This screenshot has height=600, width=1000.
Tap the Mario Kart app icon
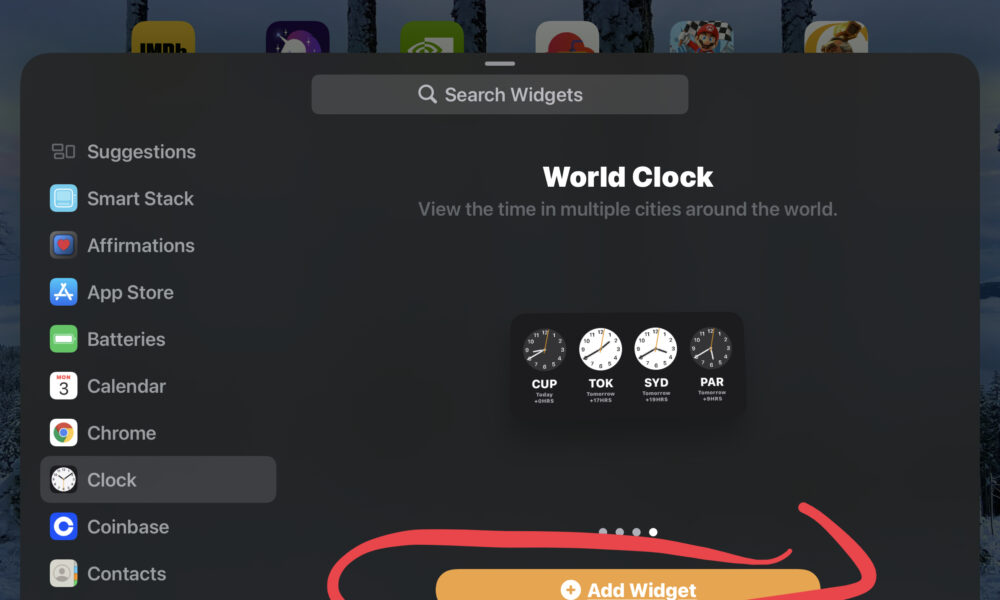[702, 37]
